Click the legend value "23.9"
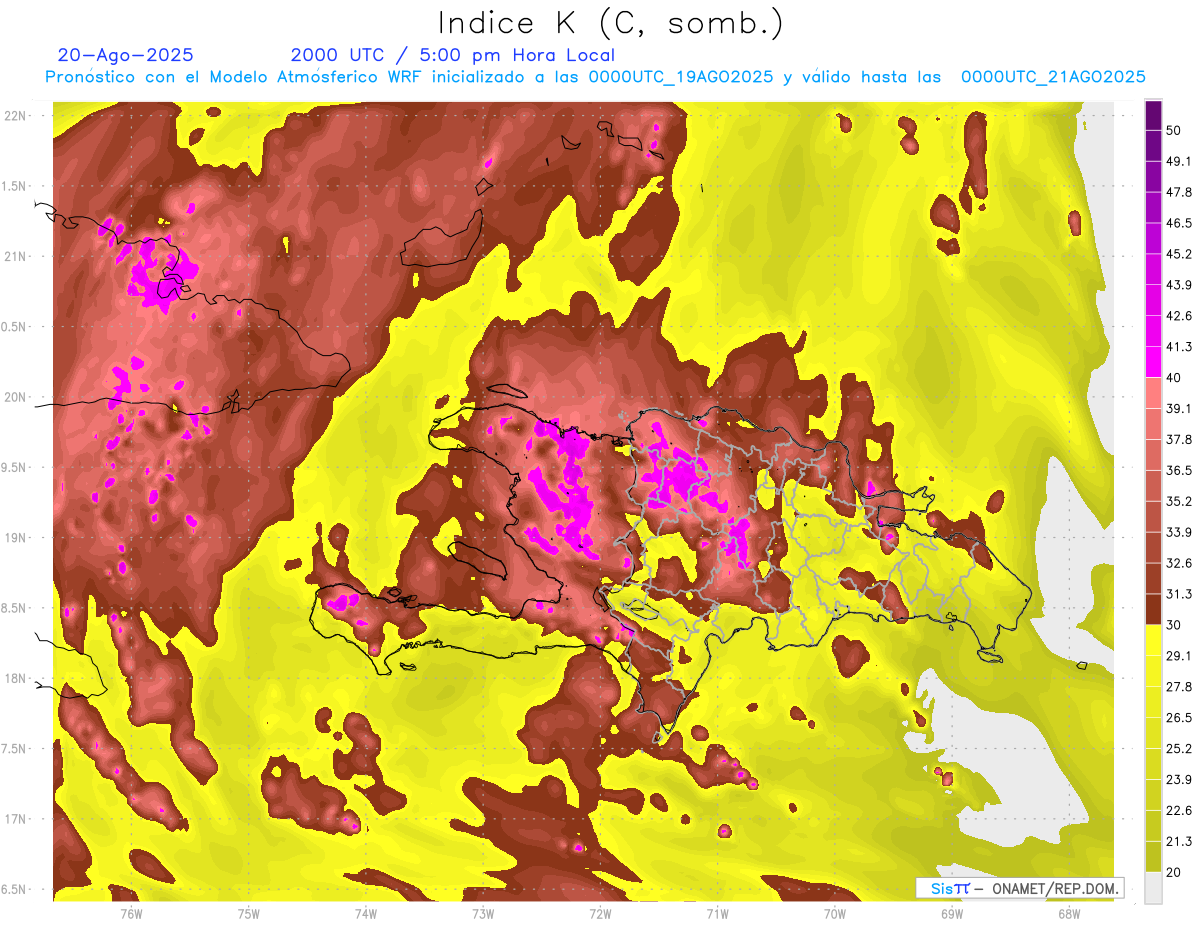This screenshot has width=1200, height=927. pyautogui.click(x=1179, y=780)
